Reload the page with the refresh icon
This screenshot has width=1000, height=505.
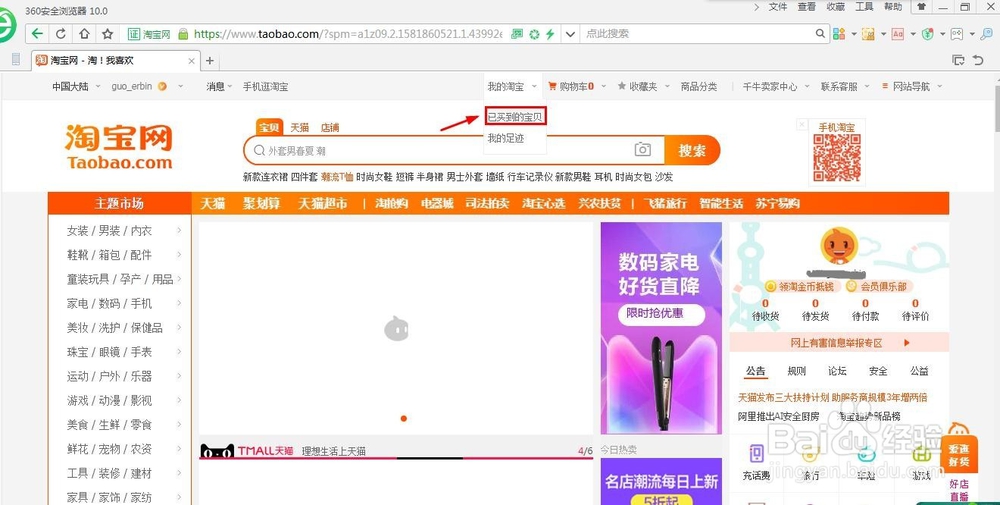[x=61, y=34]
